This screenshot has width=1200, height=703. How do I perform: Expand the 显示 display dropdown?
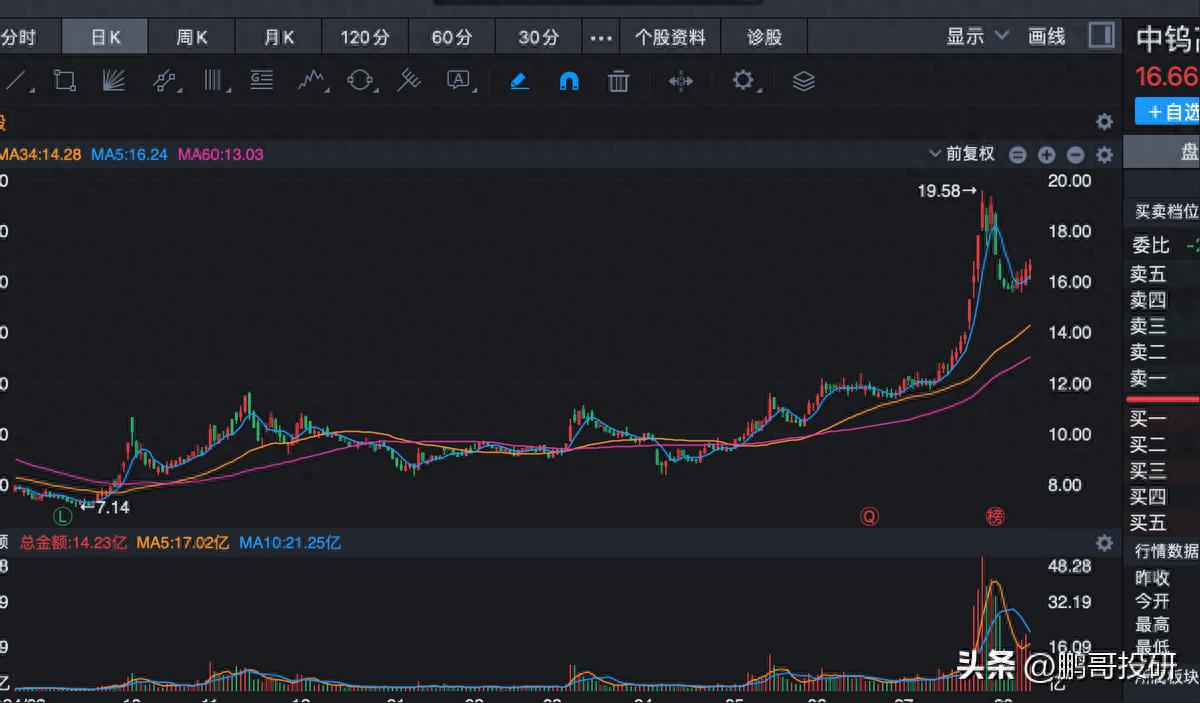977,37
